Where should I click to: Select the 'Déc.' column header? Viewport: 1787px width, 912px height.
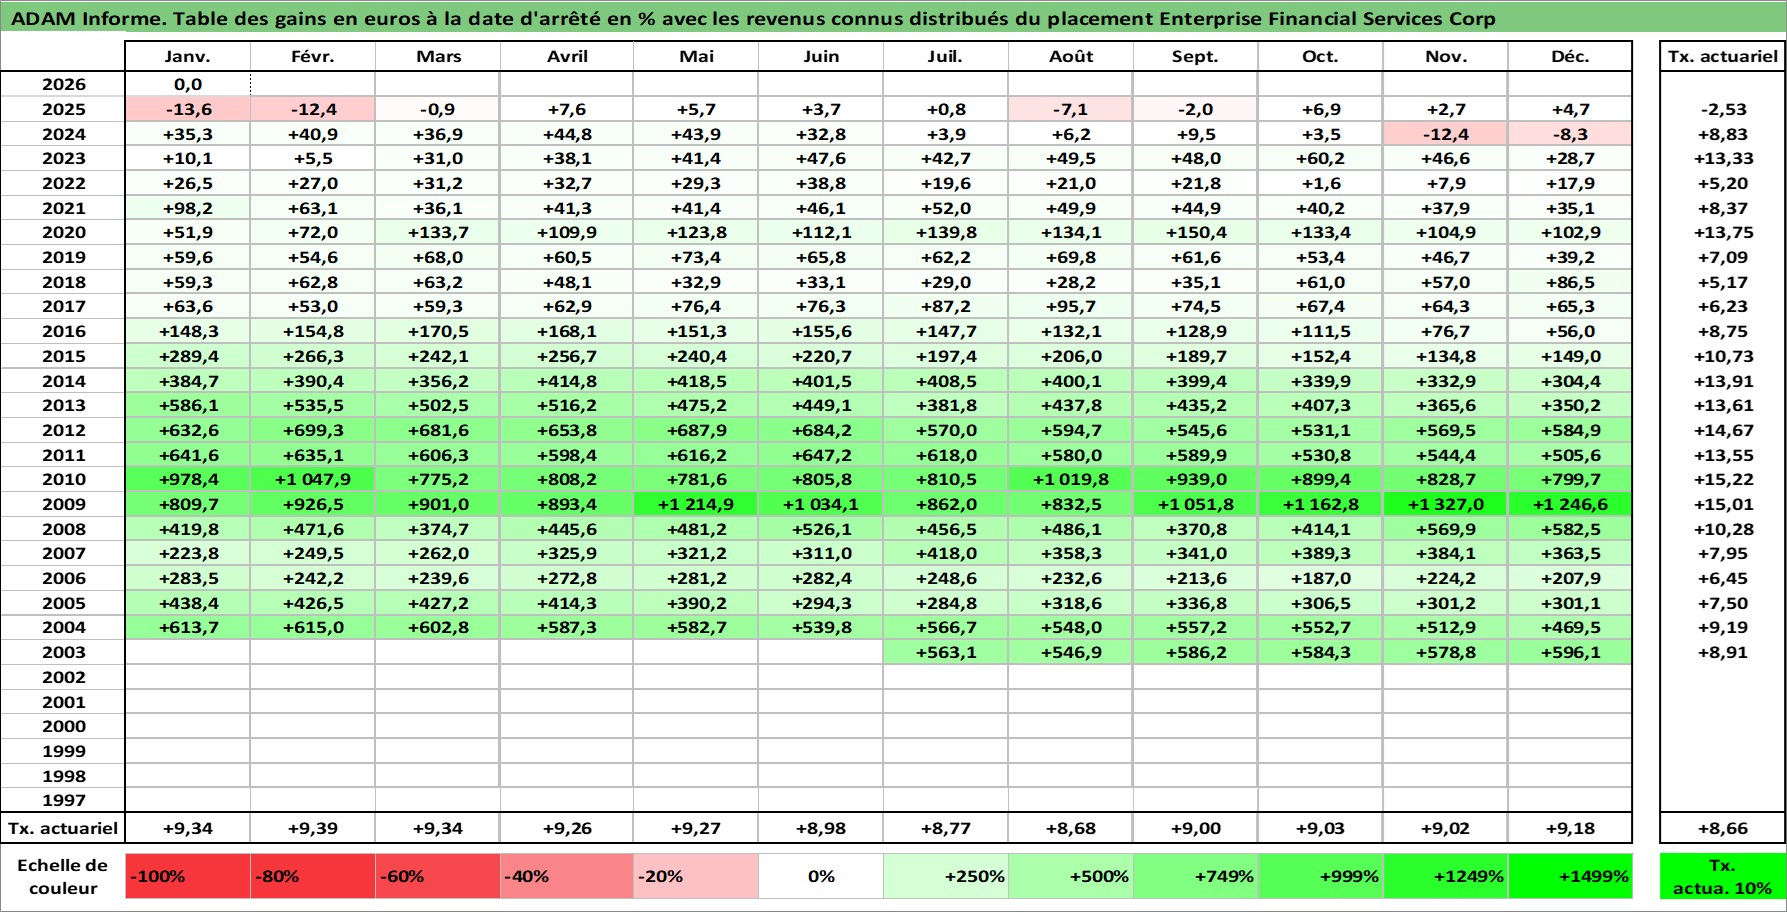click(x=1570, y=57)
